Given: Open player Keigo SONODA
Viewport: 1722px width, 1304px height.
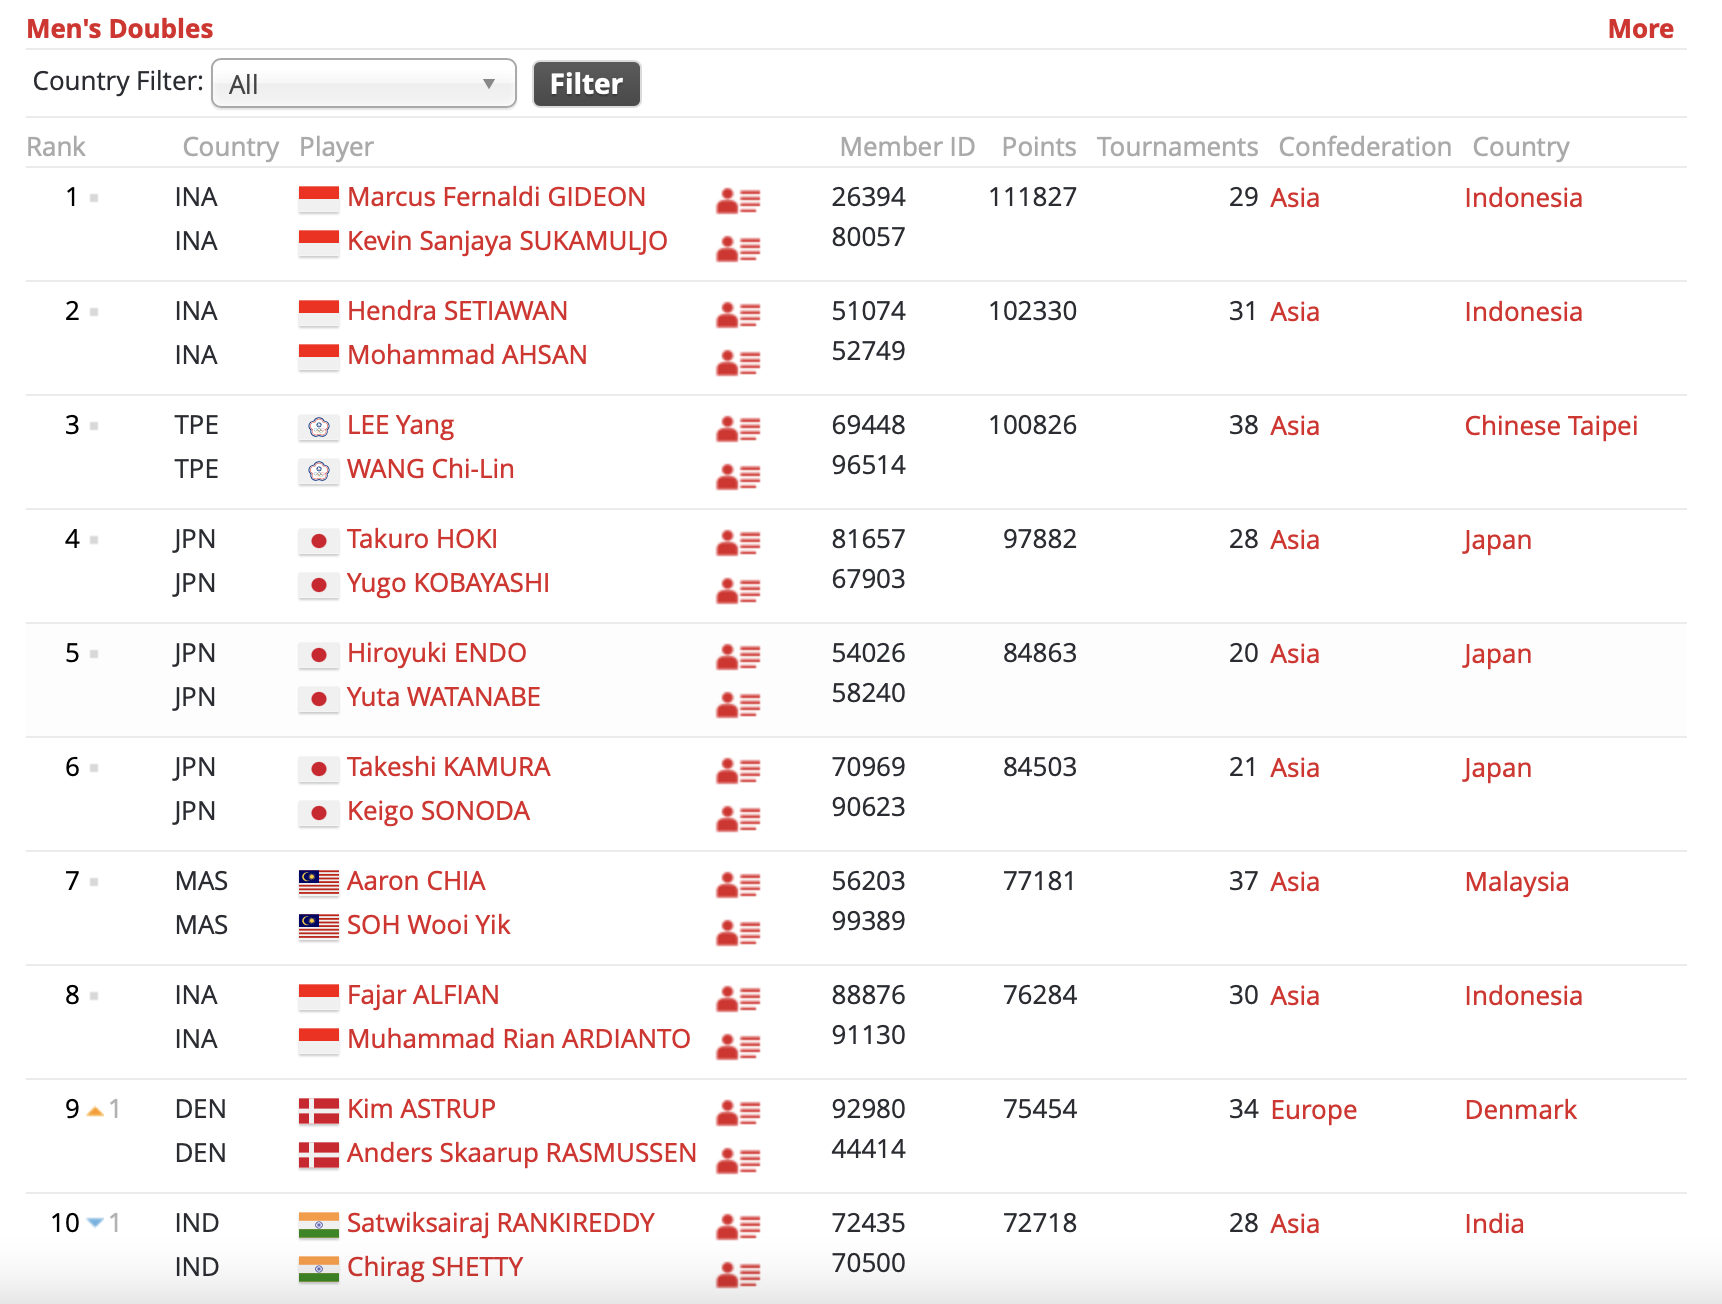Looking at the screenshot, I should (x=438, y=811).
